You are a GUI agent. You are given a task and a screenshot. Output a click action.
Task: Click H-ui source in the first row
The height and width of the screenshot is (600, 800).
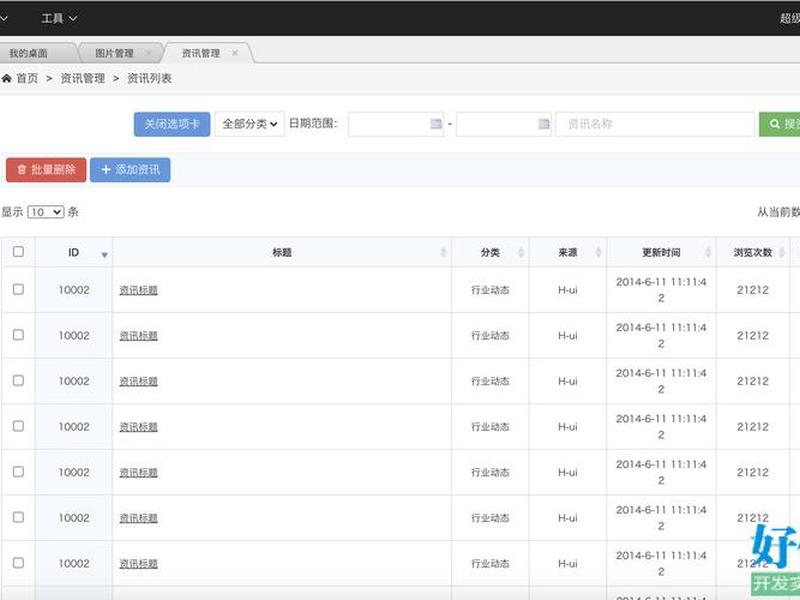pos(568,290)
